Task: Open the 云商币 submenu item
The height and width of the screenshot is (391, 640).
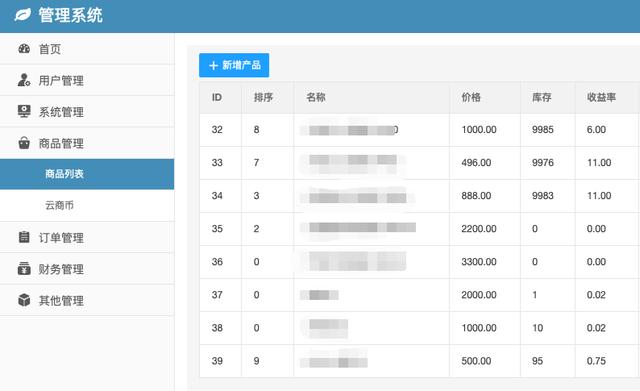Action: pyautogui.click(x=87, y=205)
